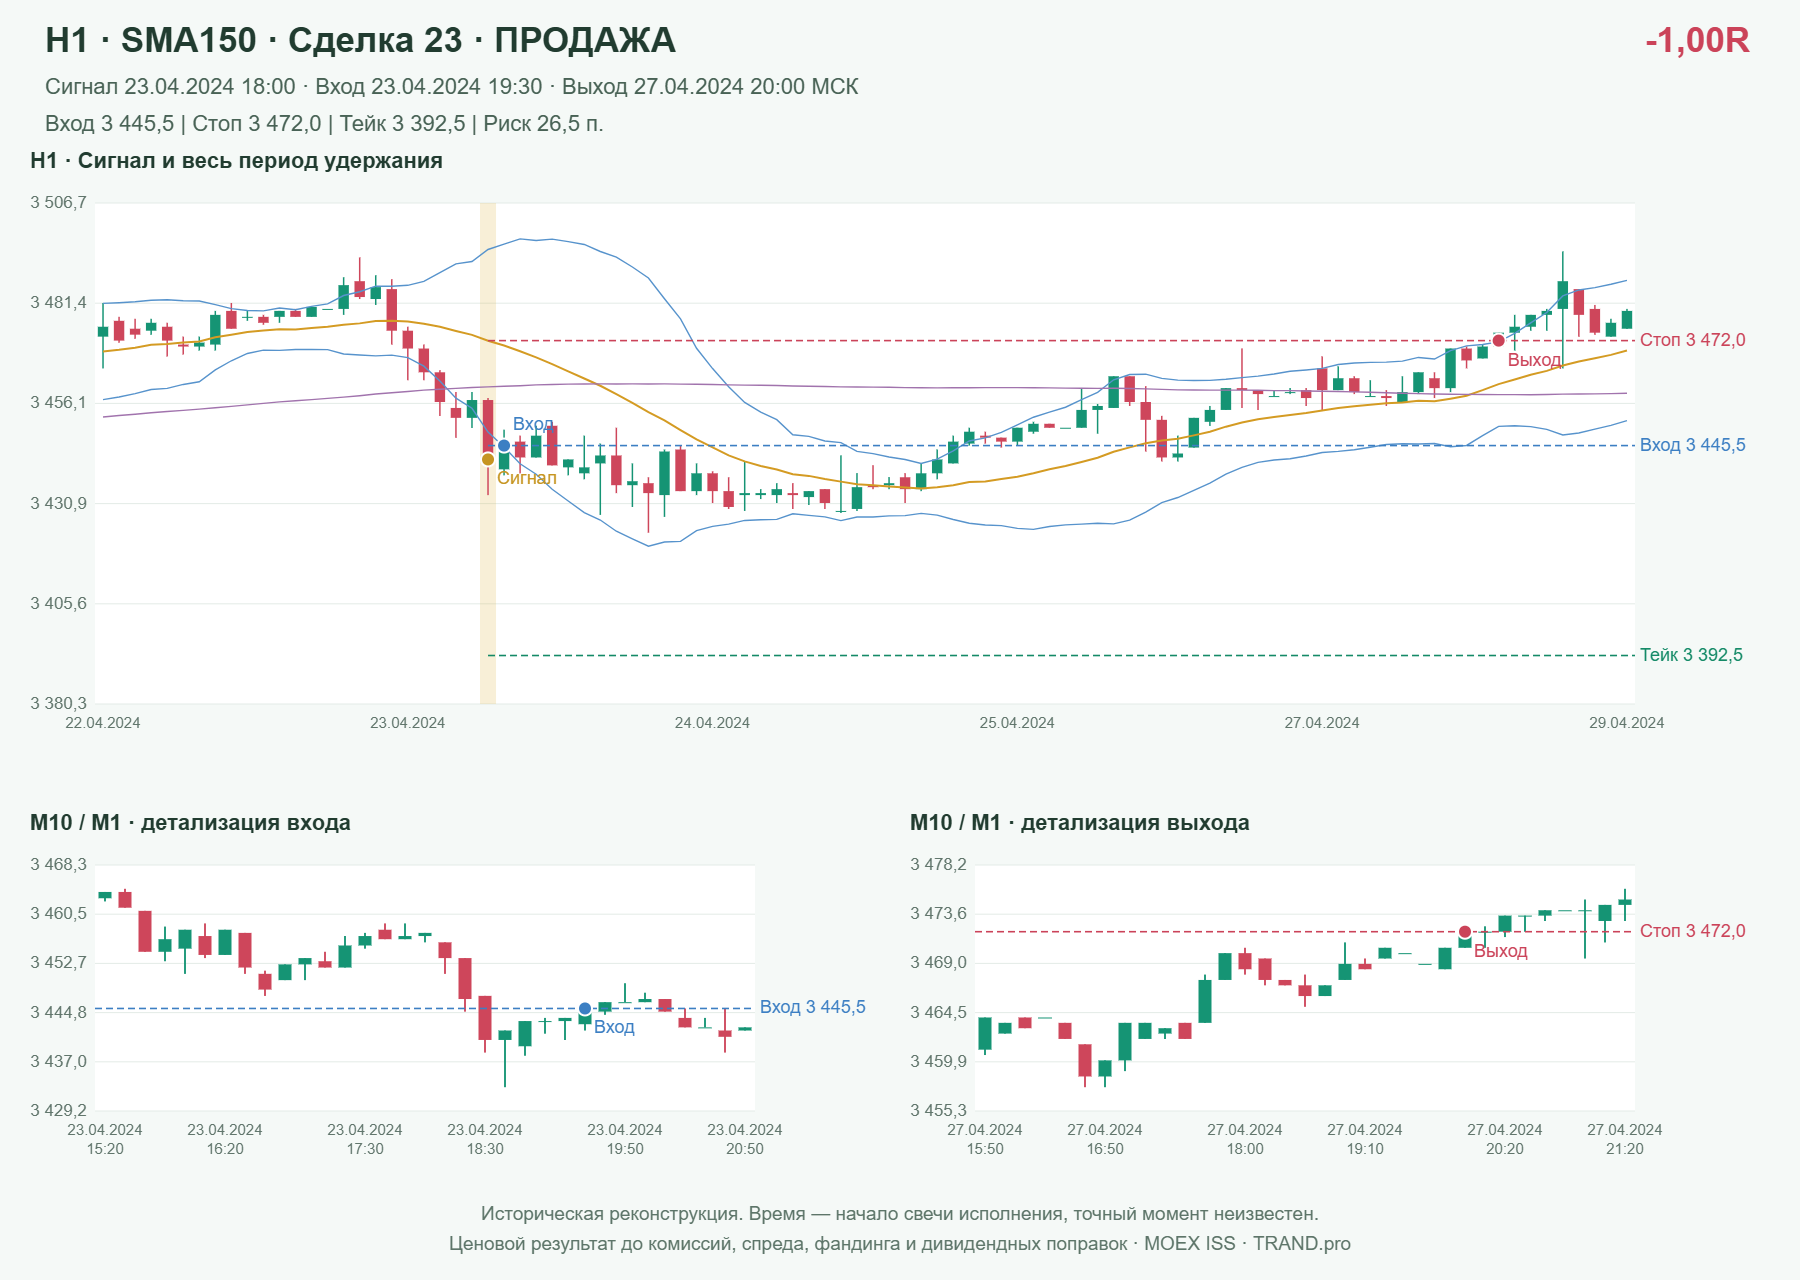Click the blue entry marker on H1 chart
The height and width of the screenshot is (1280, 1800).
504,446
